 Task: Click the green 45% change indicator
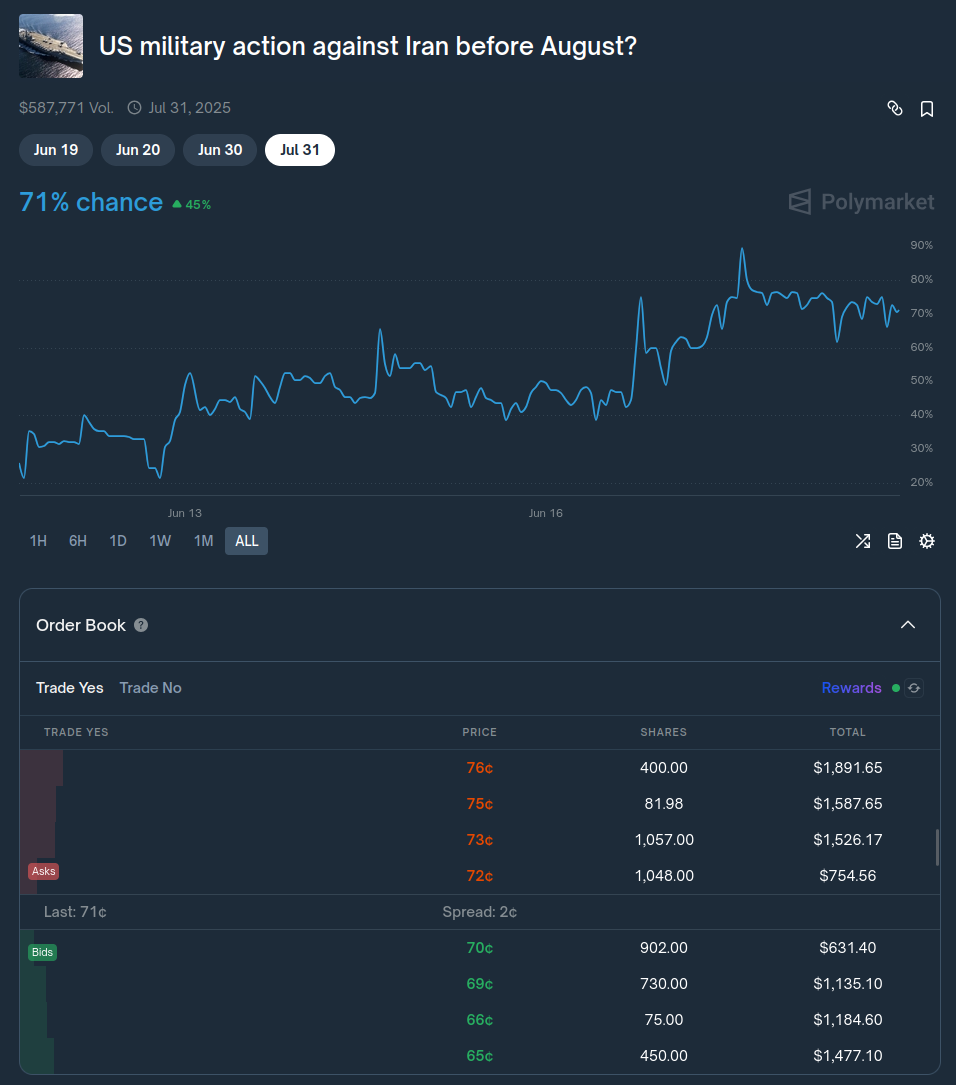[x=192, y=205]
